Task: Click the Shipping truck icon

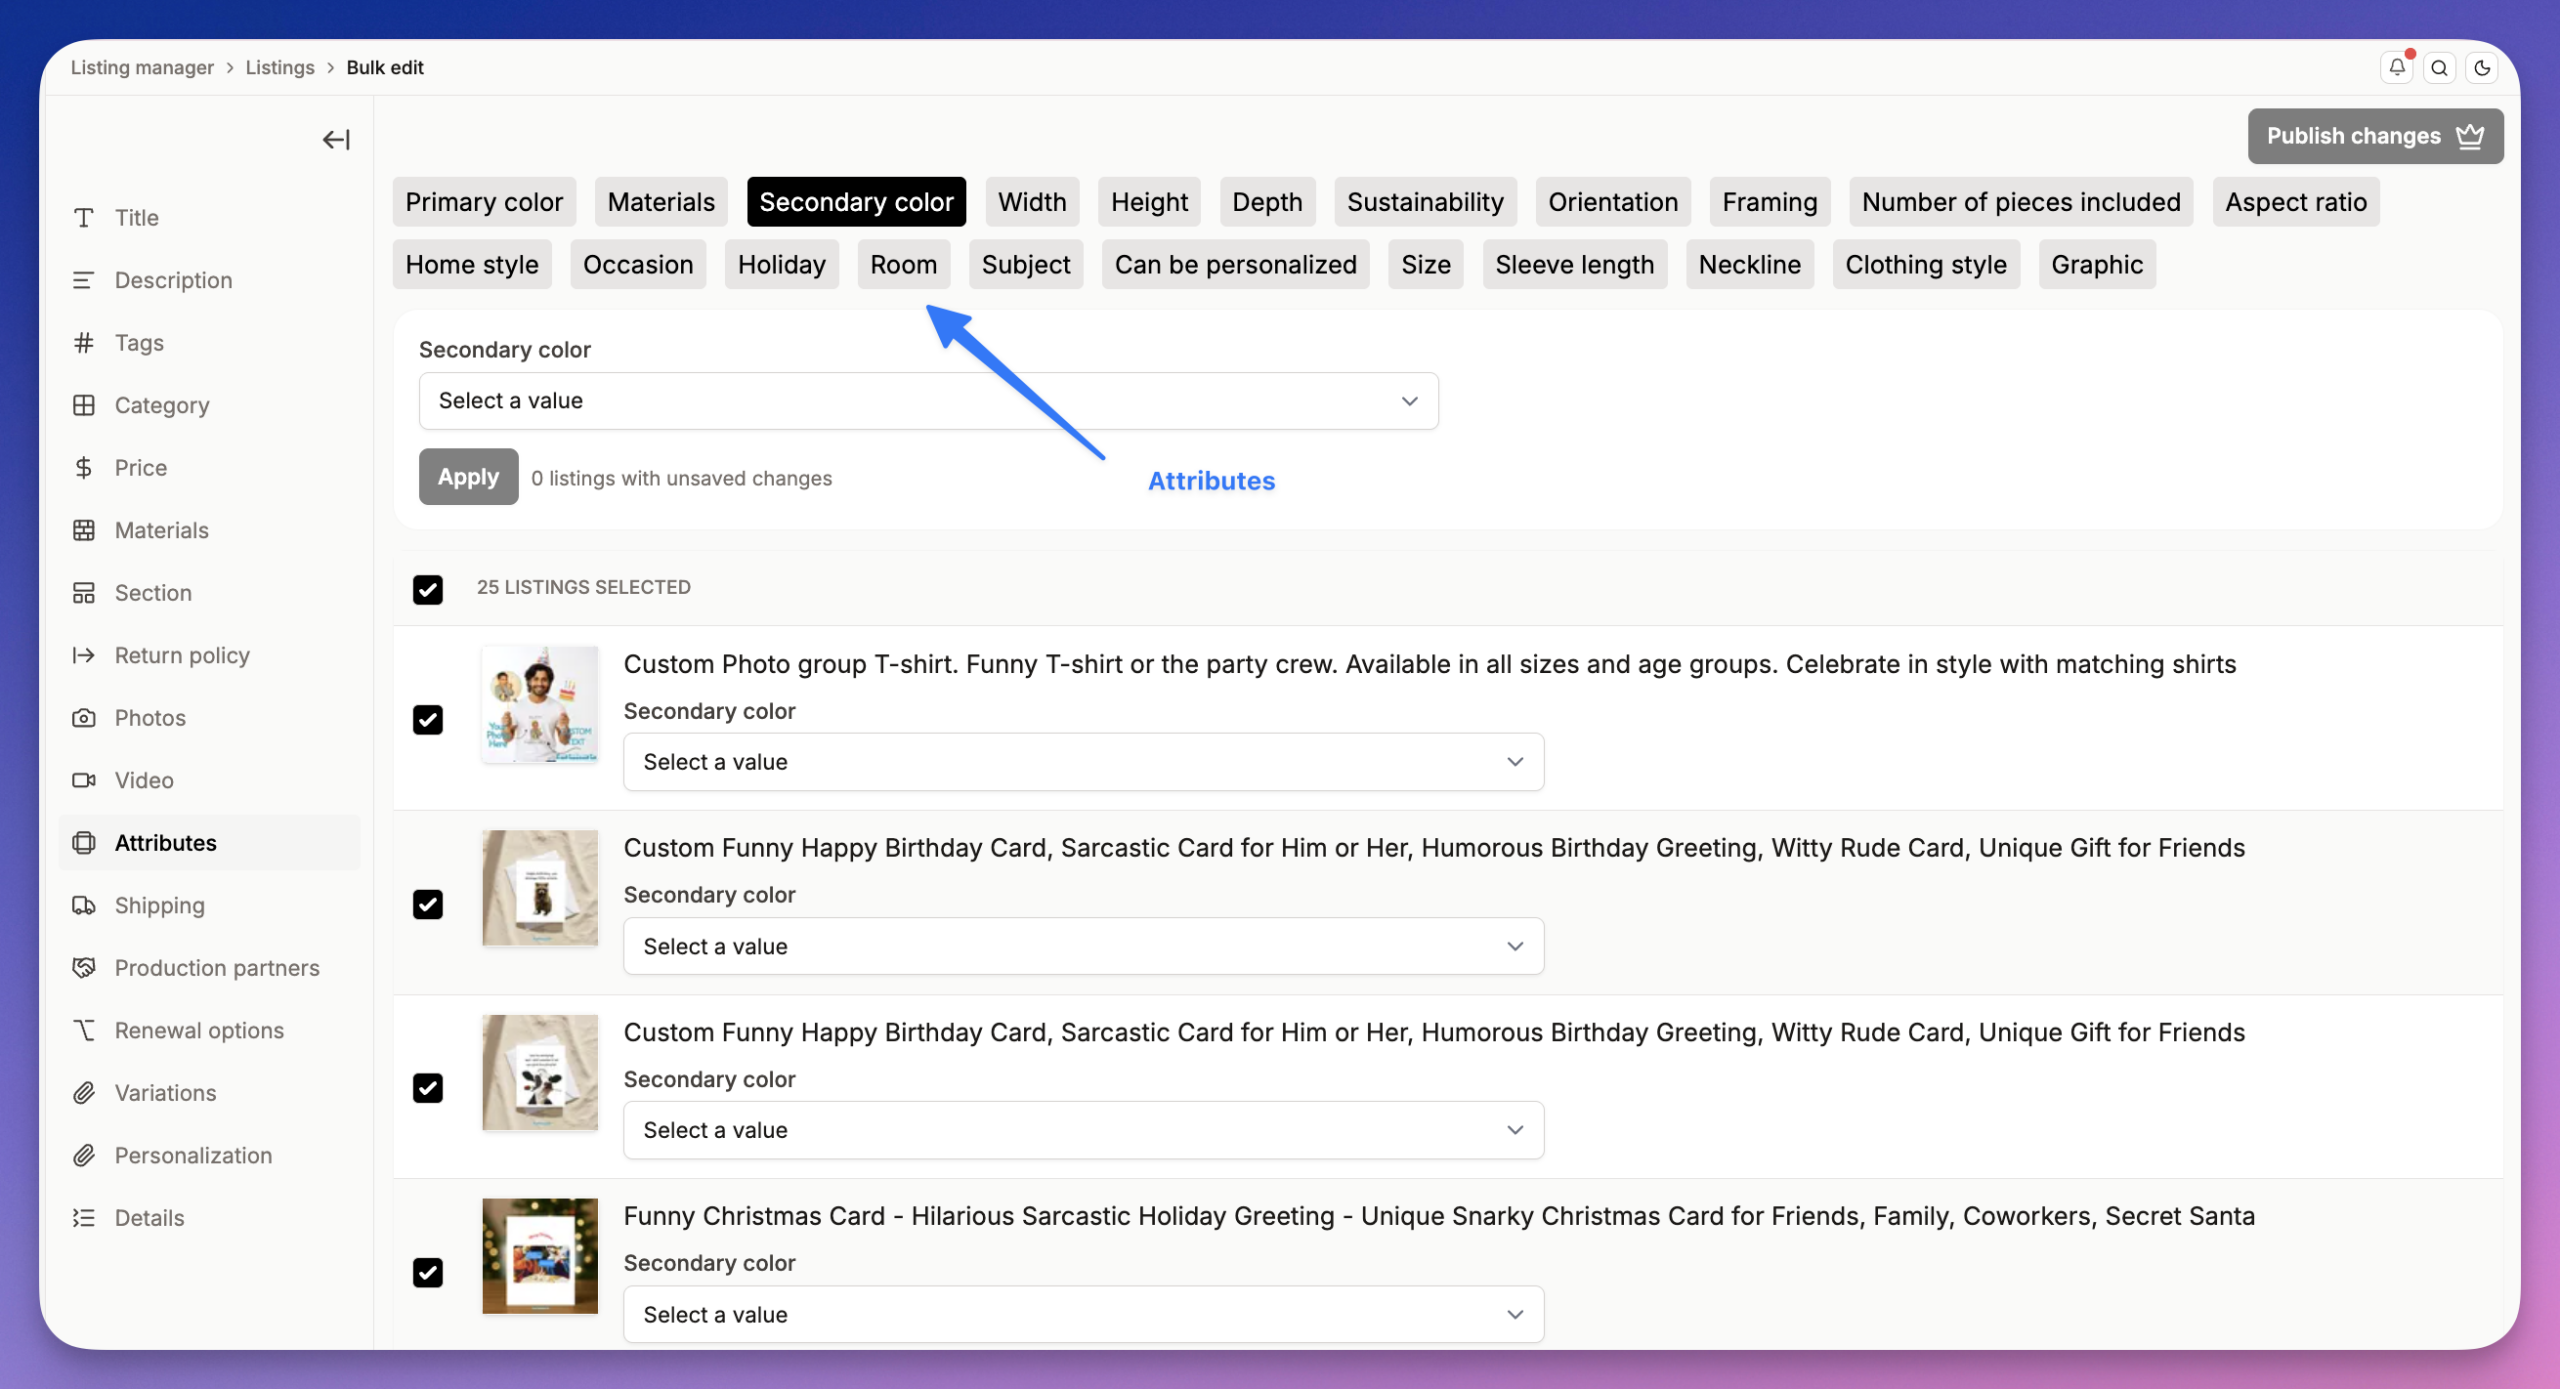Action: [84, 905]
